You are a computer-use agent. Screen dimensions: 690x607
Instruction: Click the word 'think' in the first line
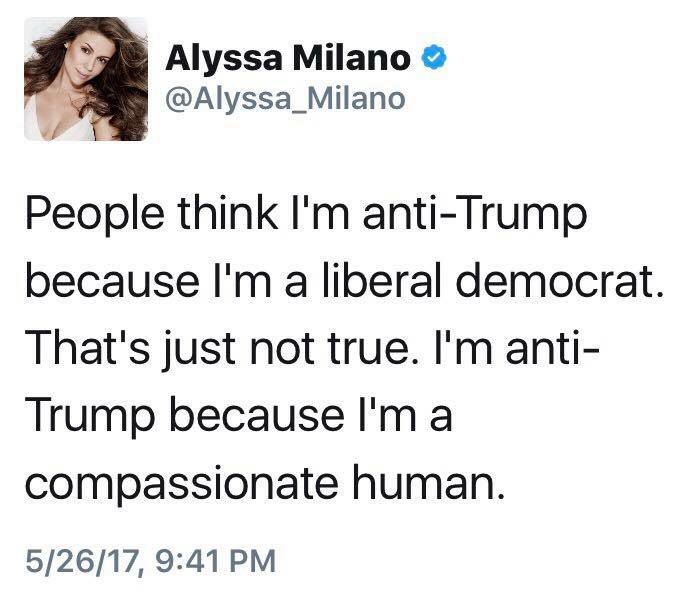coord(228,212)
